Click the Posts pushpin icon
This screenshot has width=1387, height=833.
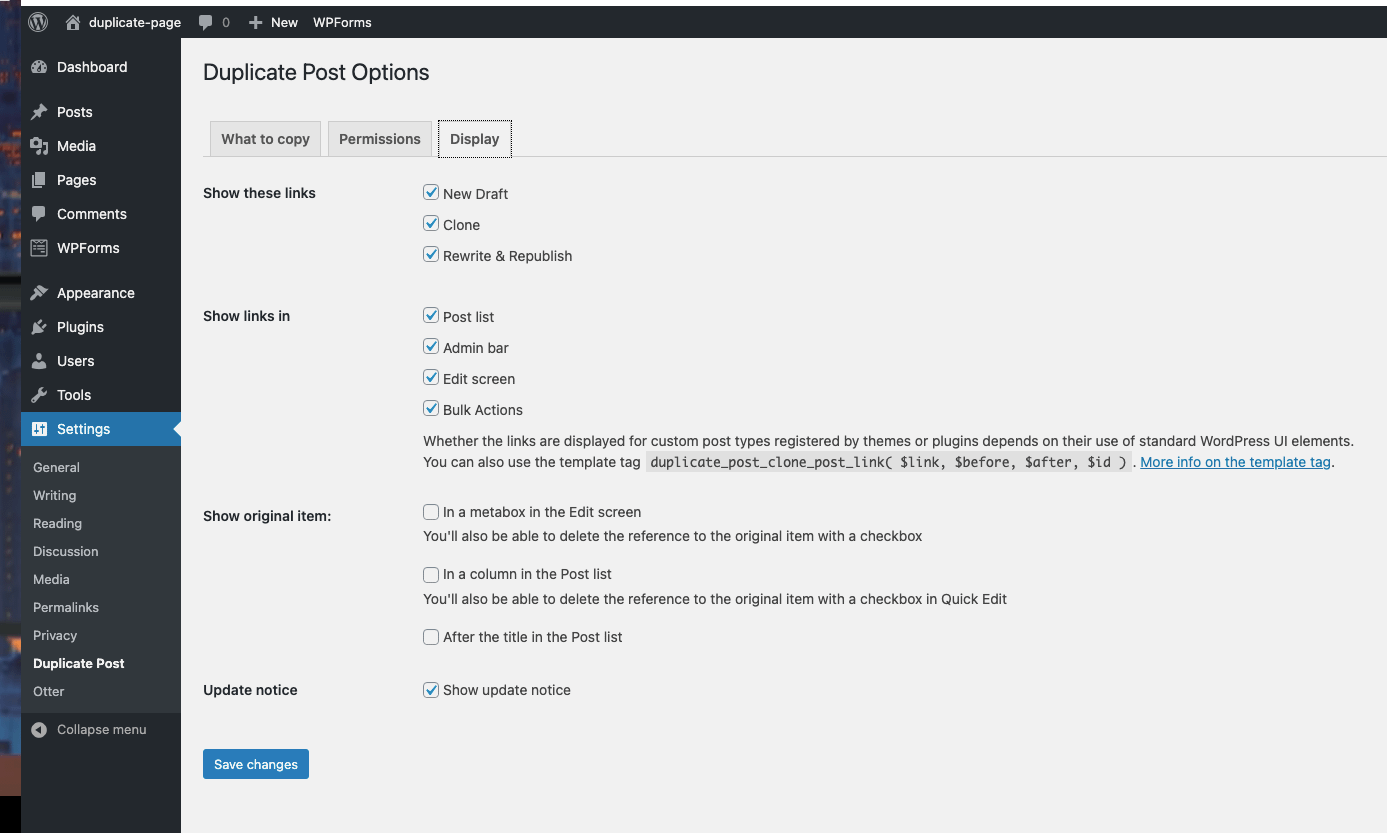point(39,112)
